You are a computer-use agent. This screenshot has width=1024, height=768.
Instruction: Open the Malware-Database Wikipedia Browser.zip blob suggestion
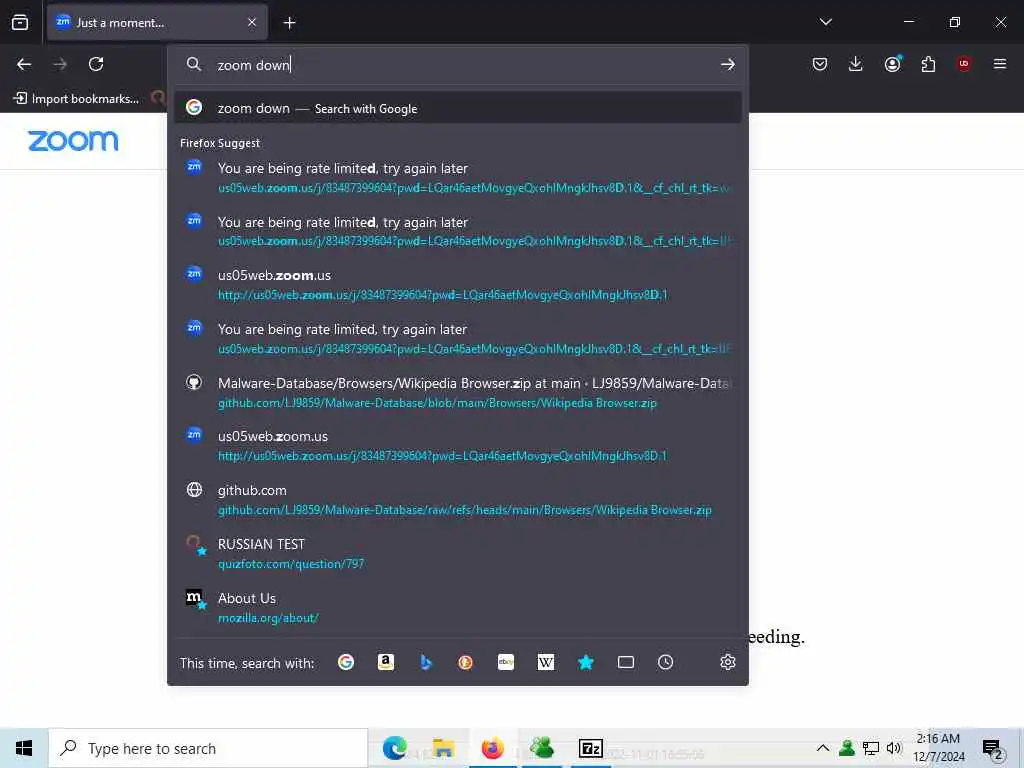pyautogui.click(x=458, y=392)
